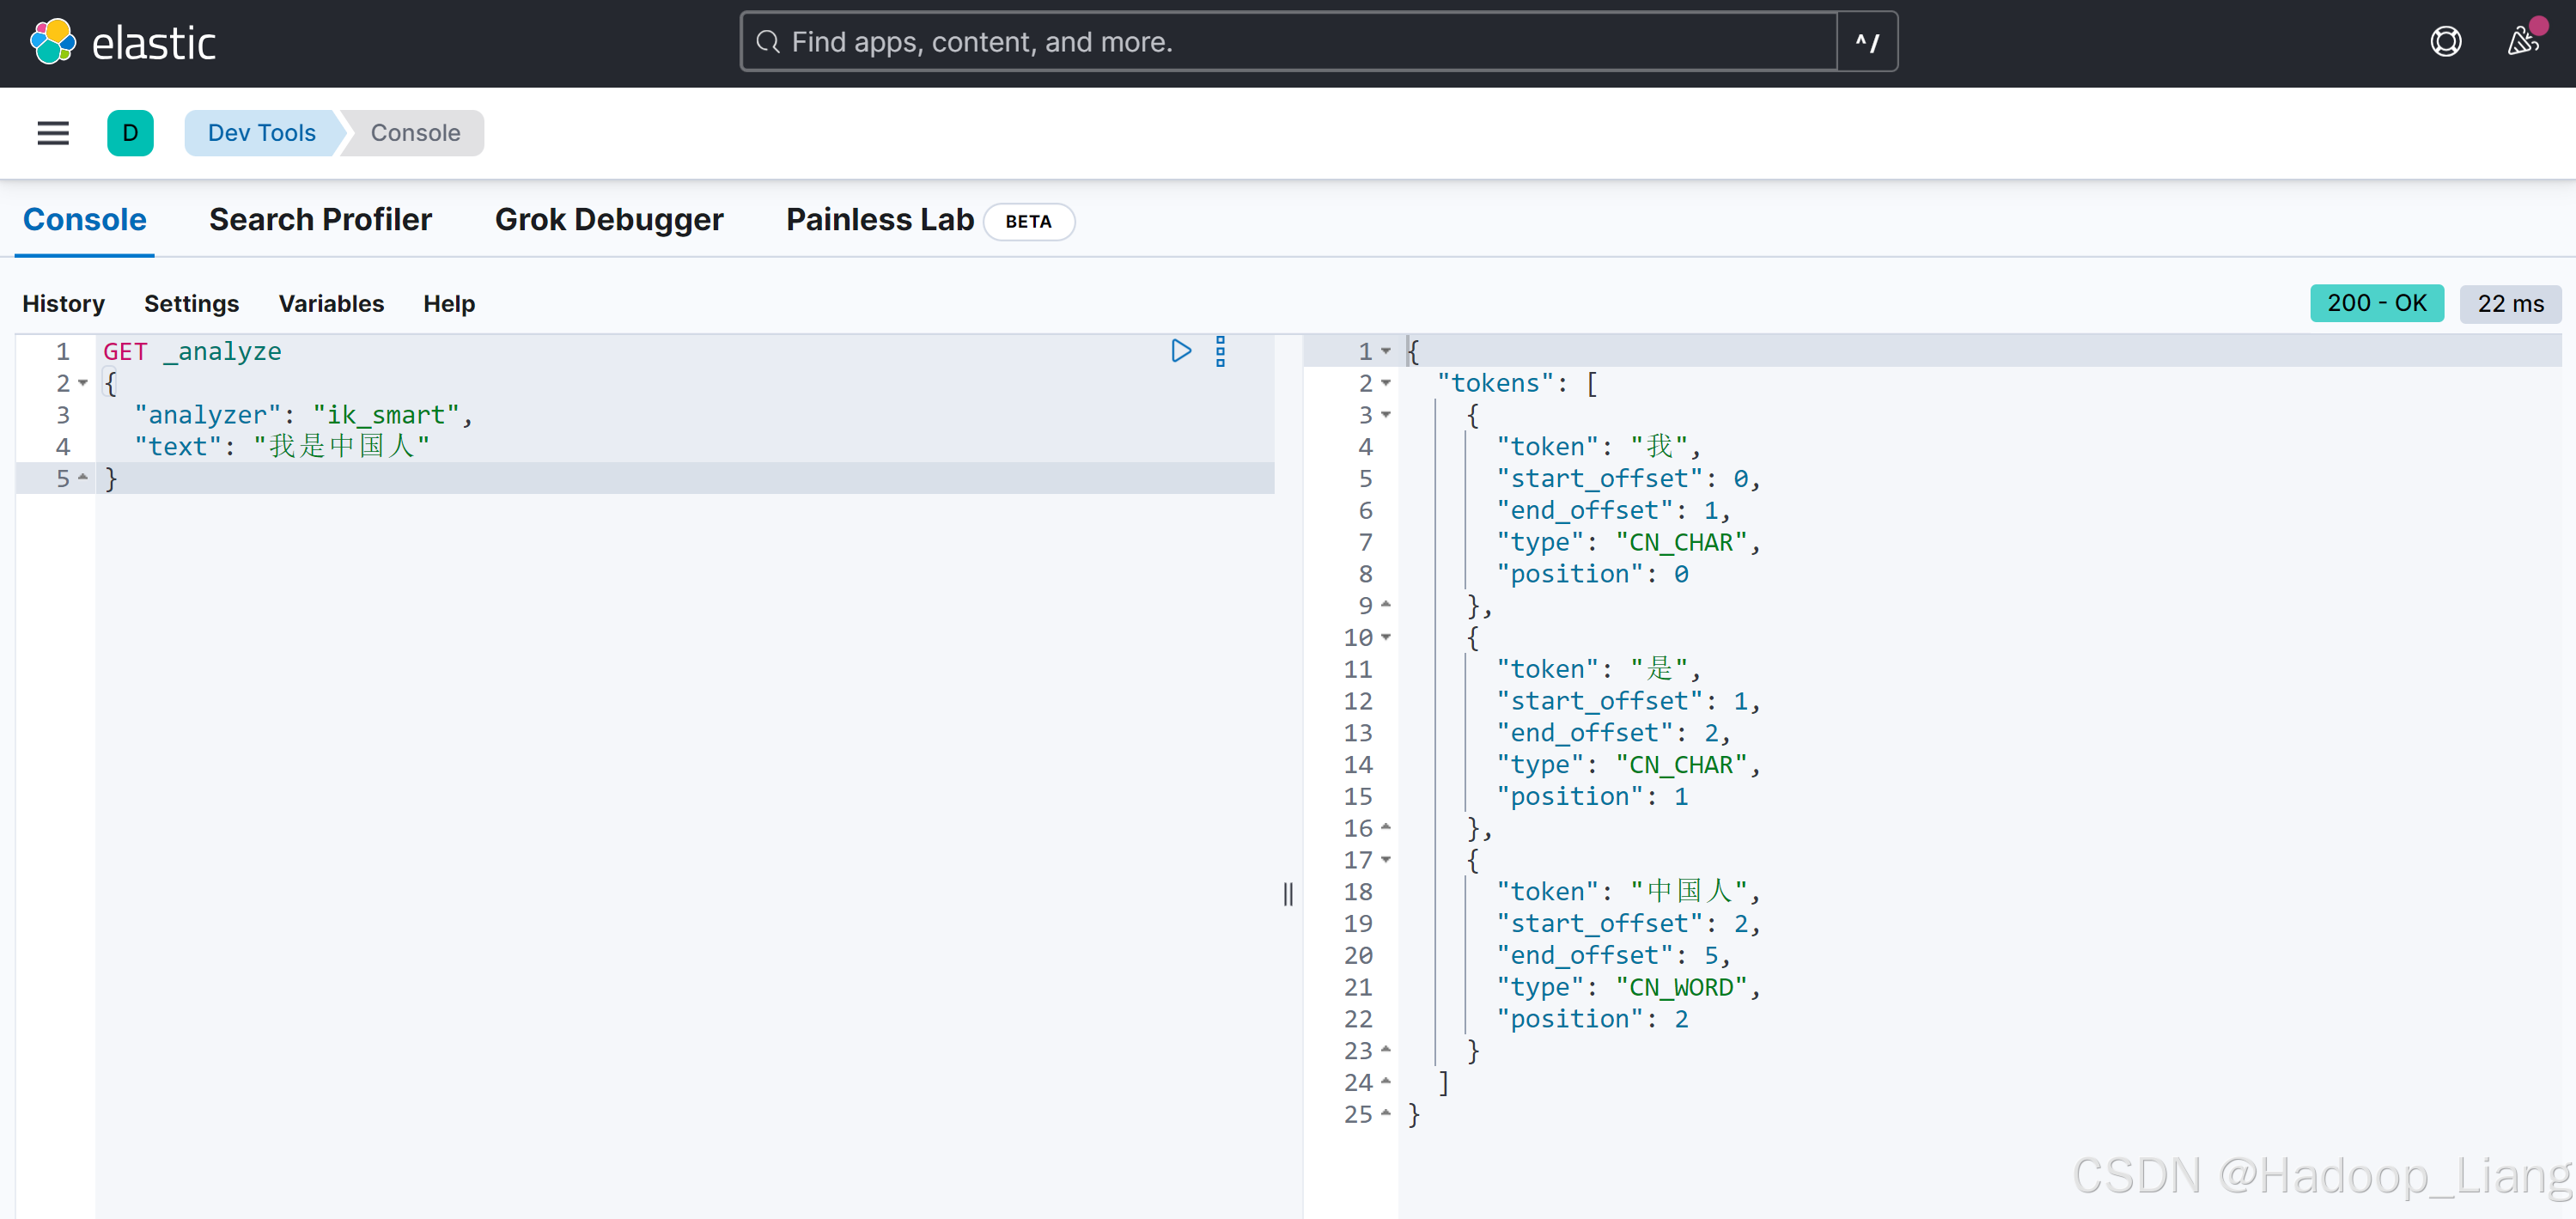The image size is (2576, 1219).
Task: Open the Help panel
Action: click(x=448, y=303)
